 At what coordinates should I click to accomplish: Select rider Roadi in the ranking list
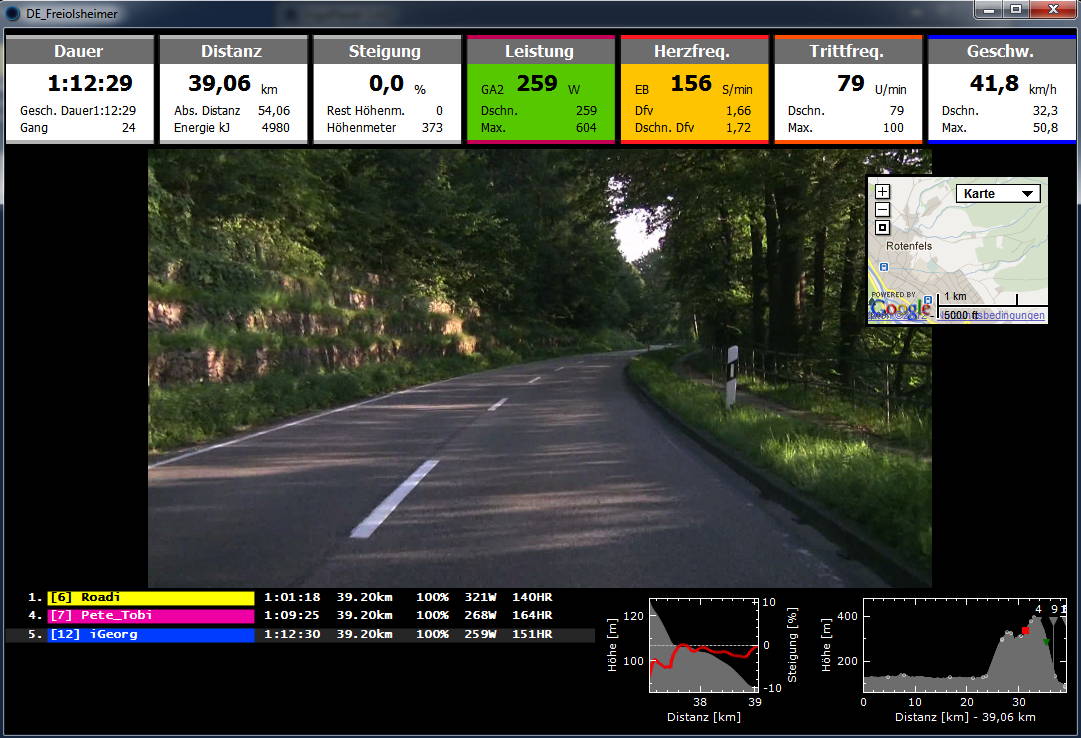coord(152,598)
